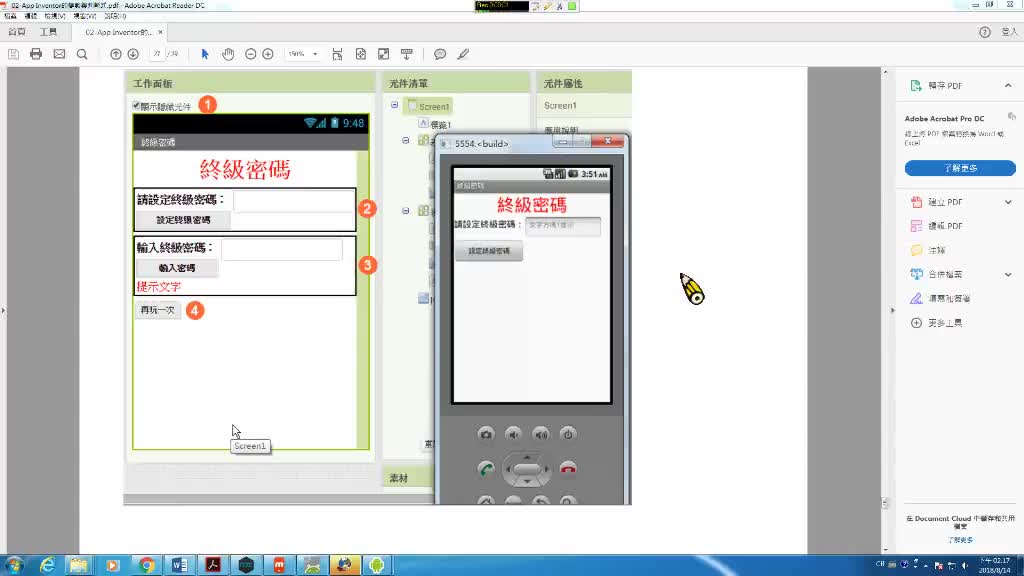The width and height of the screenshot is (1024, 576).
Task: Expand the 建立 PDF chevron
Action: 1008,202
